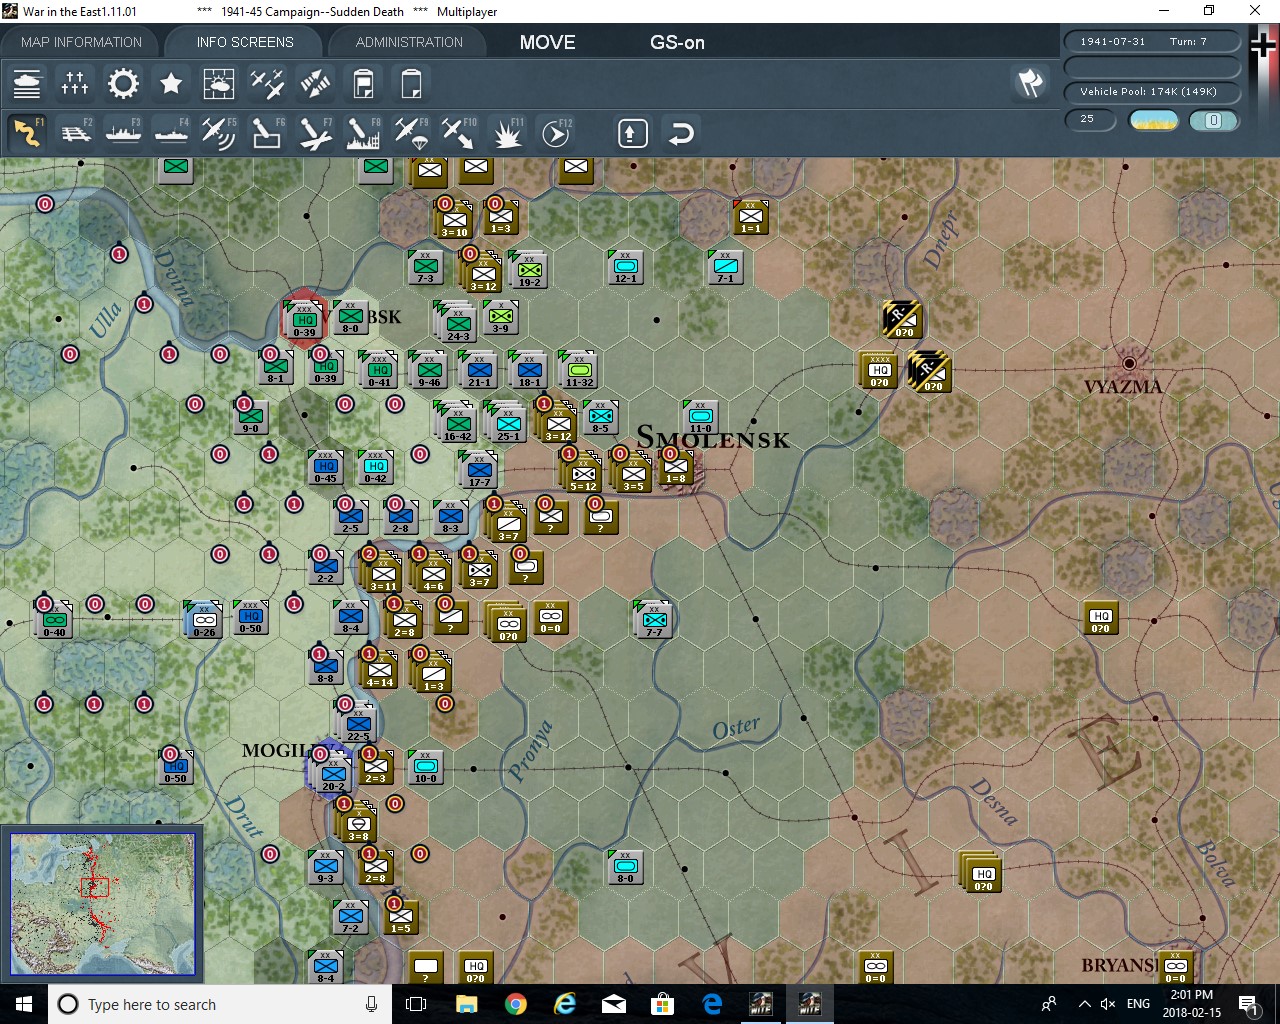The image size is (1280, 1024).
Task: Select Move mode F1 icon
Action: 27,132
